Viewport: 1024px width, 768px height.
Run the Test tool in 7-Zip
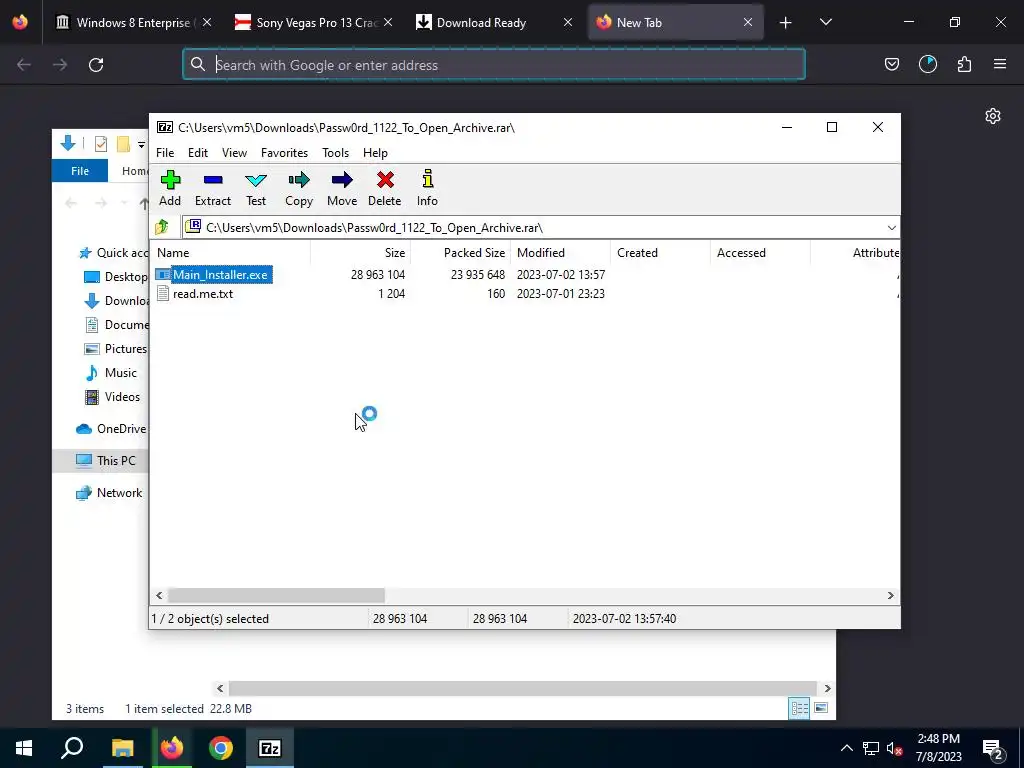[x=256, y=189]
